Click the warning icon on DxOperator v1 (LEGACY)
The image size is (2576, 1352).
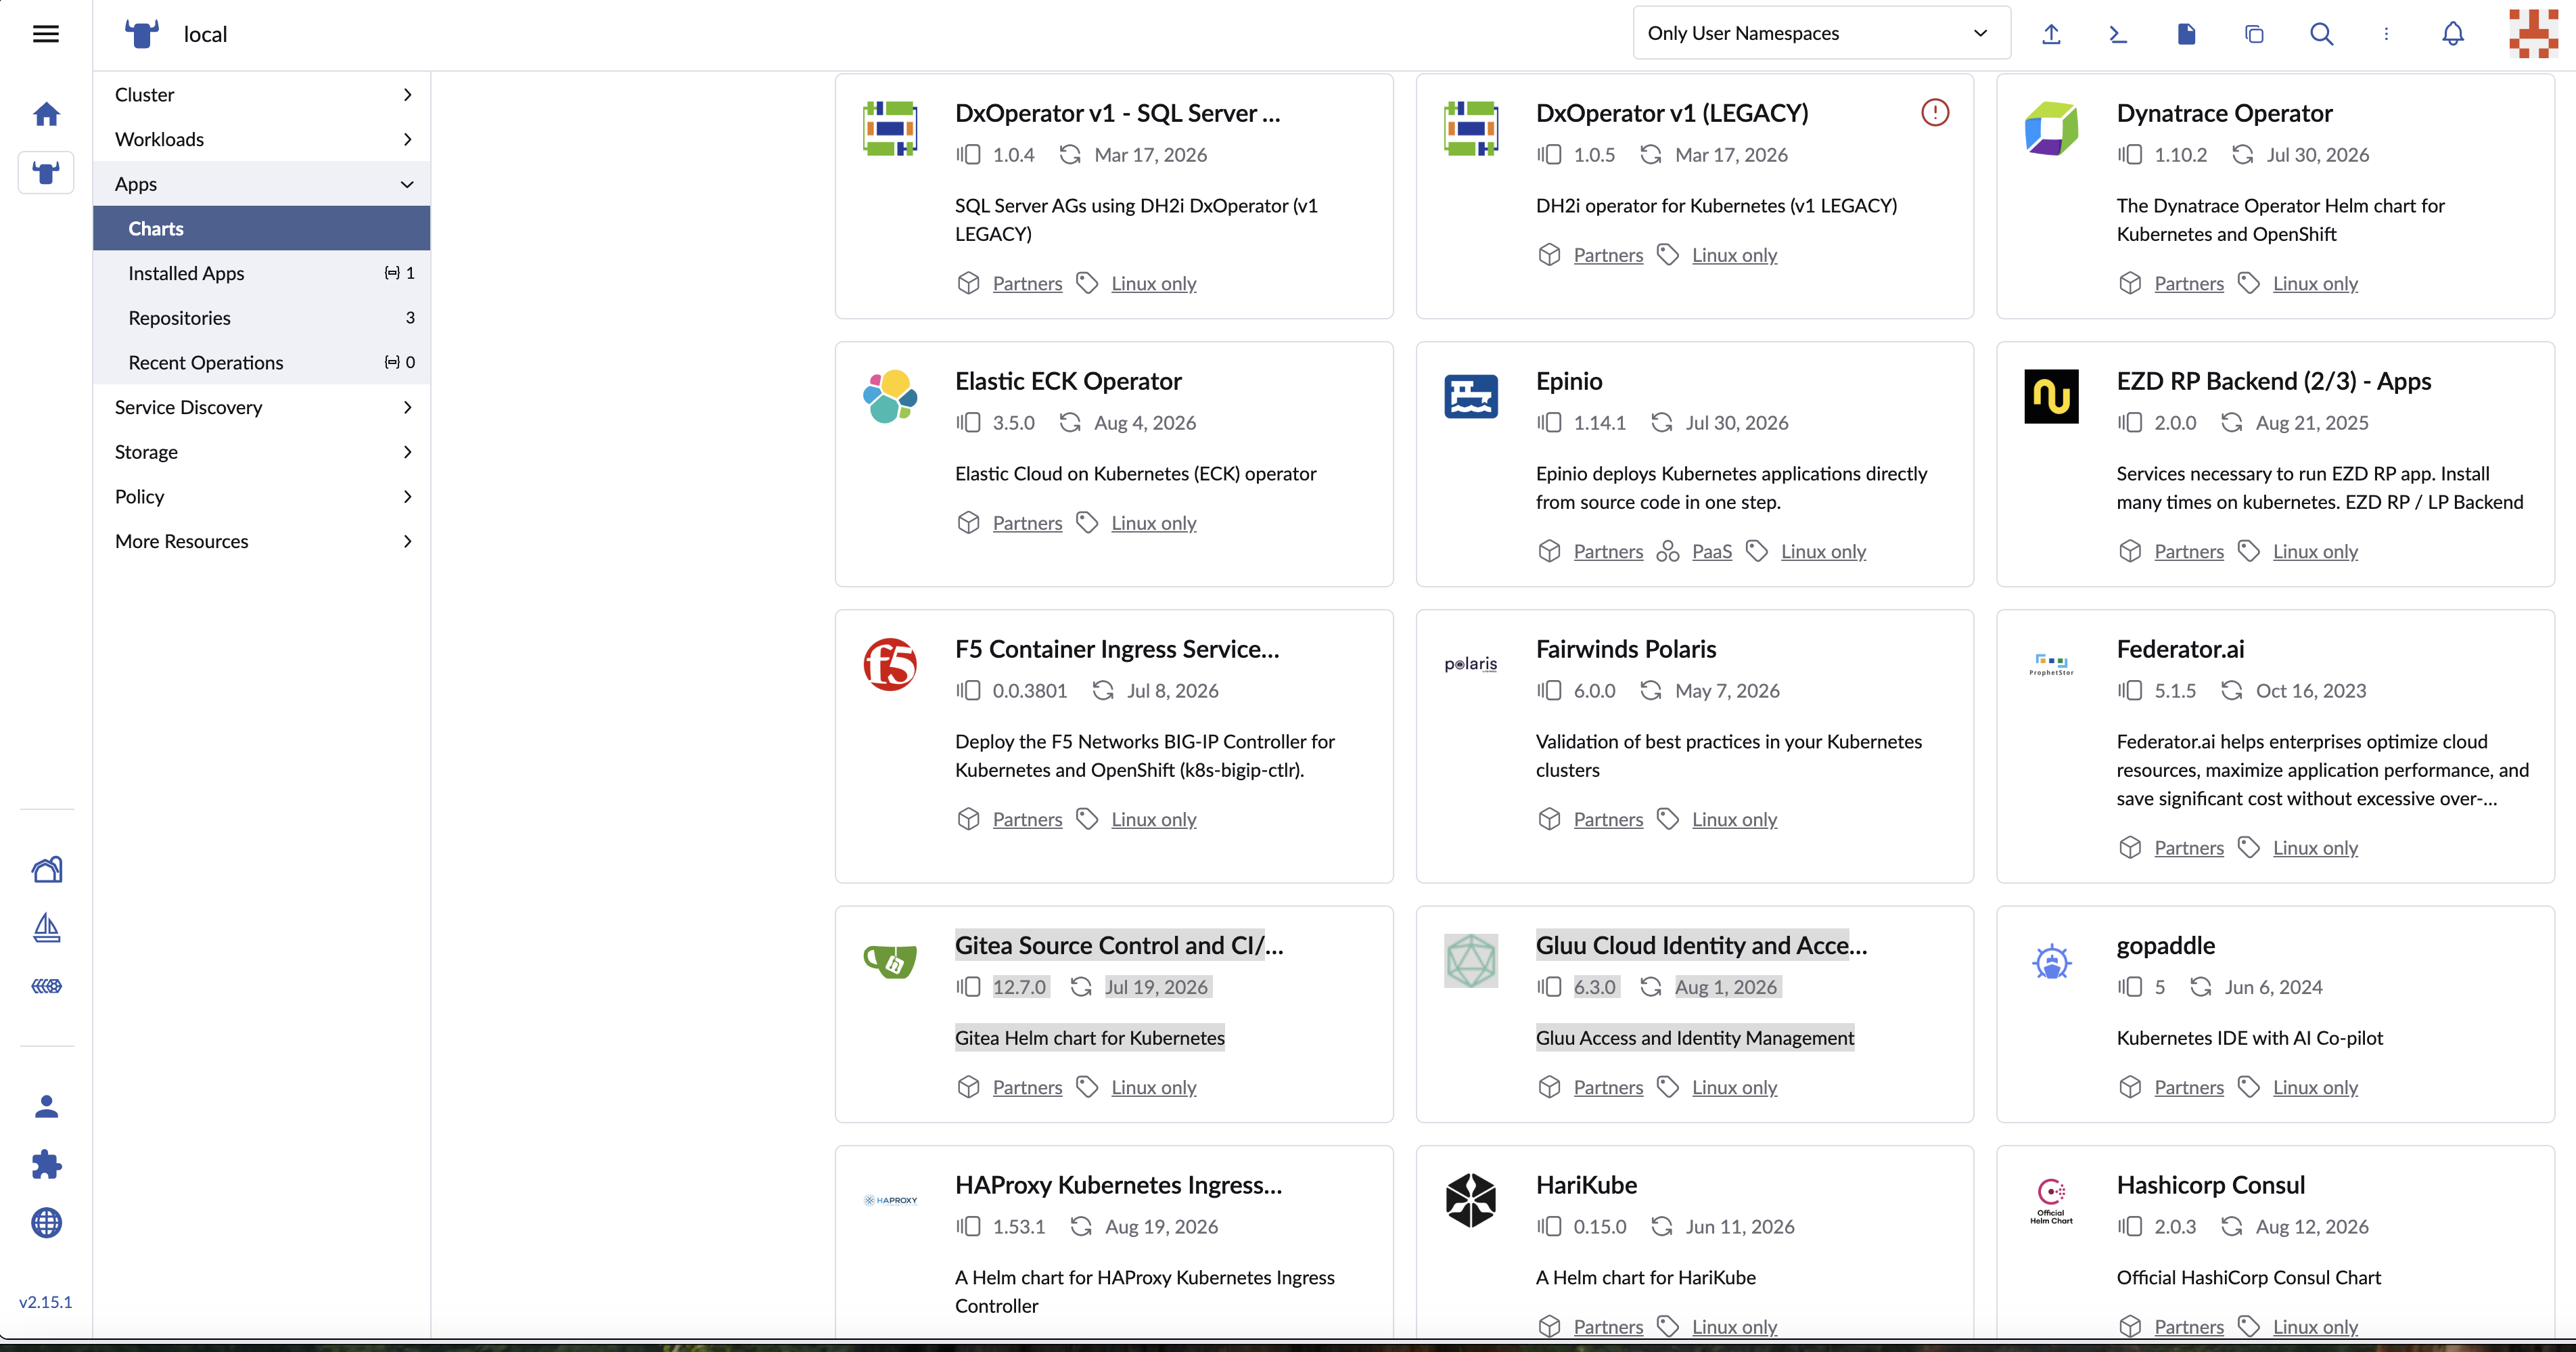(x=1935, y=112)
